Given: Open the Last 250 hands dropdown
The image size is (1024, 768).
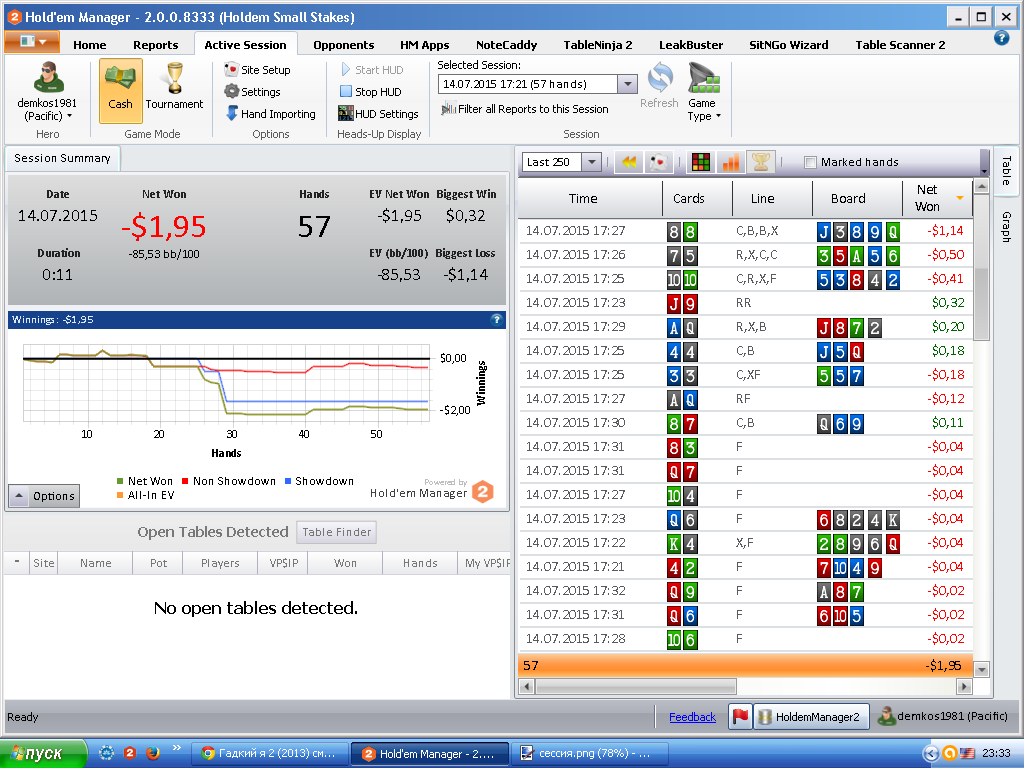Looking at the screenshot, I should pos(591,162).
